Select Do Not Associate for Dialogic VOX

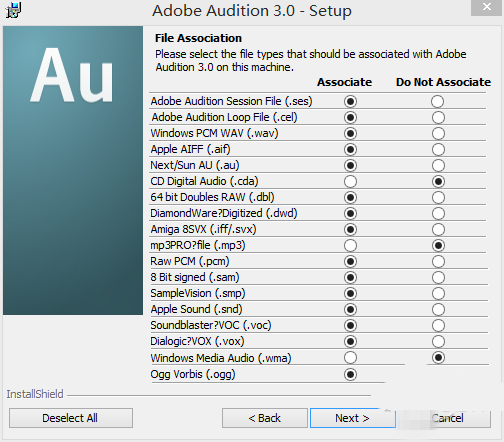click(438, 341)
